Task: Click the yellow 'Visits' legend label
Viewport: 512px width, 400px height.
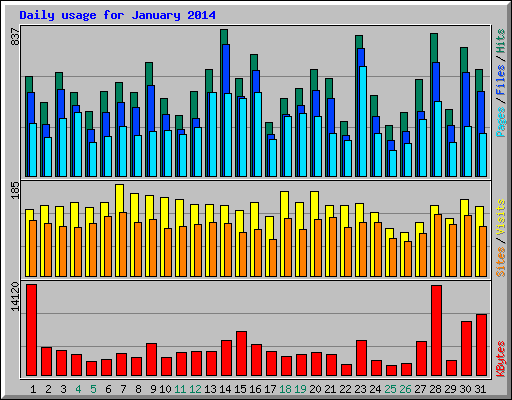Action: 501,217
